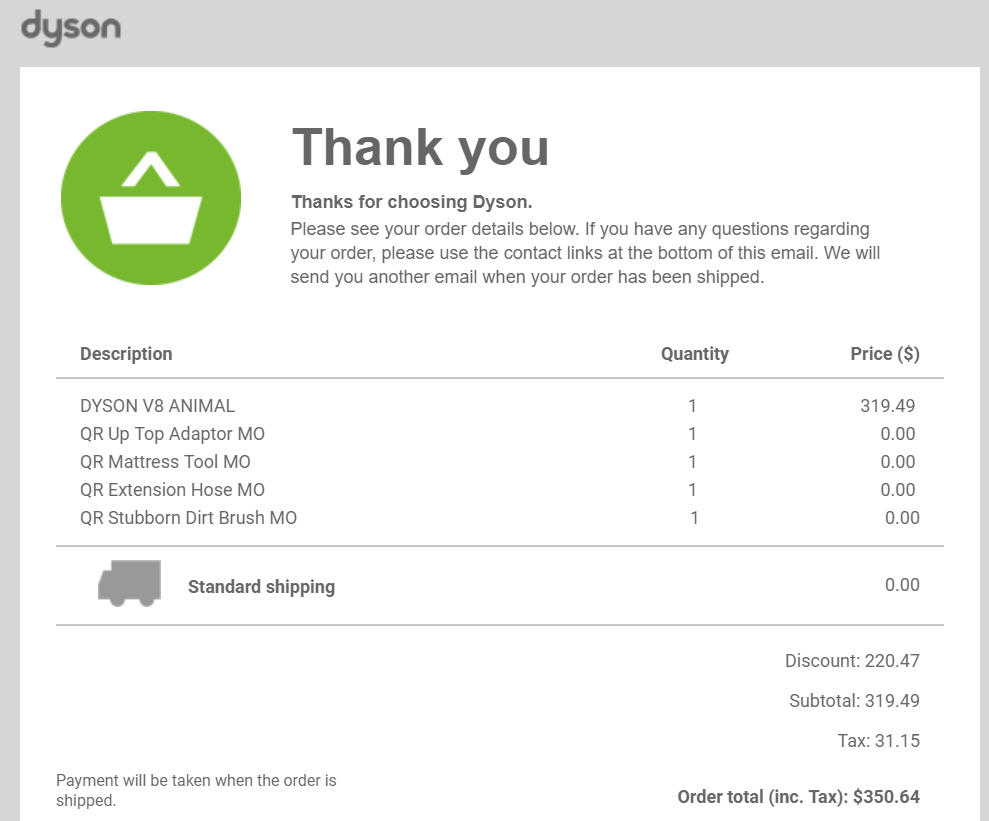Click the 319.49 price of Dyson V8
Viewport: 989px width, 821px height.
[x=887, y=406]
